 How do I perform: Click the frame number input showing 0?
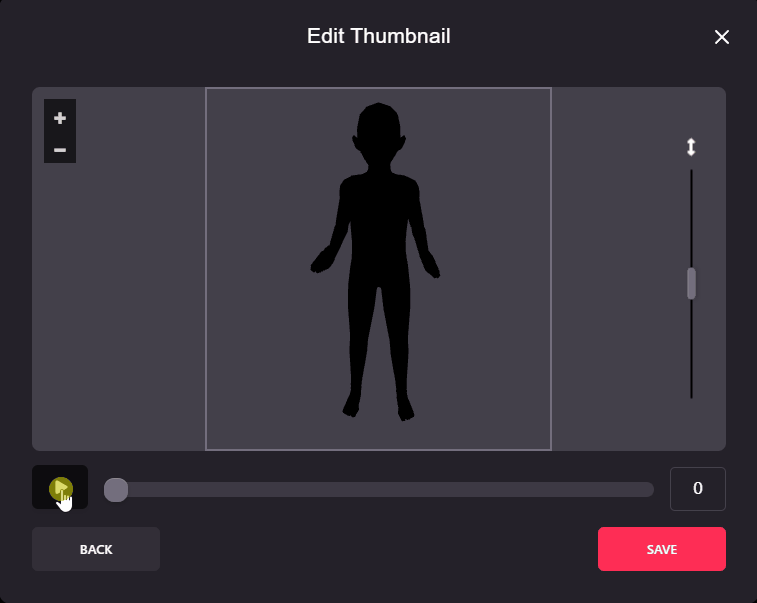coord(697,489)
